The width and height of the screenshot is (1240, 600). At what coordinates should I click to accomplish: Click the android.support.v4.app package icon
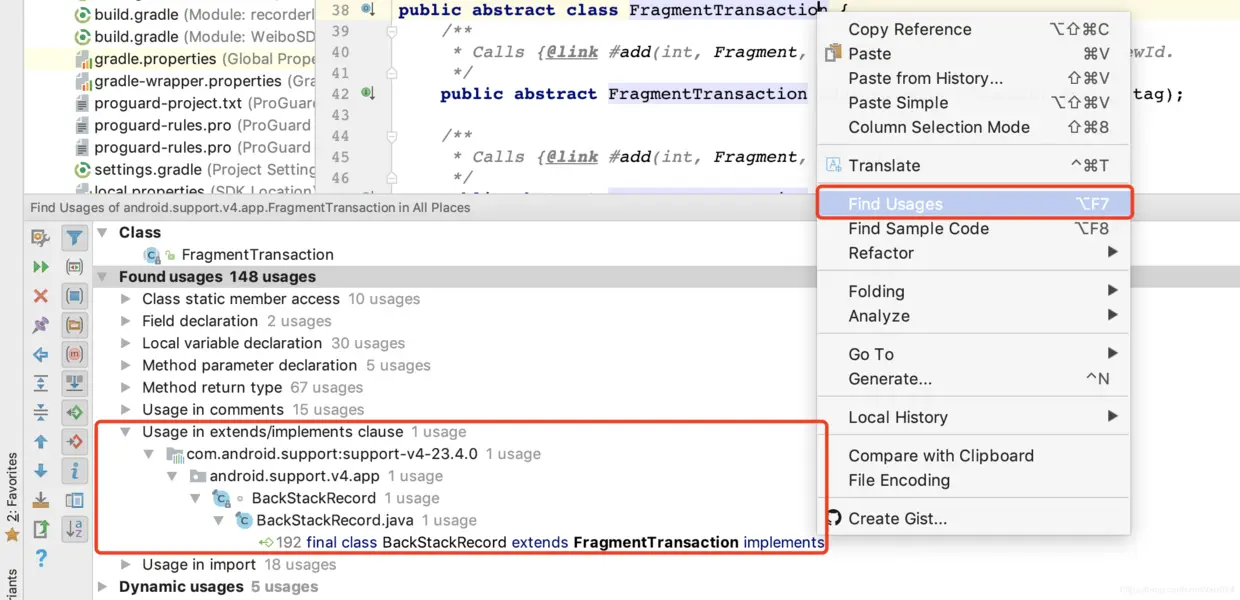pyautogui.click(x=198, y=476)
